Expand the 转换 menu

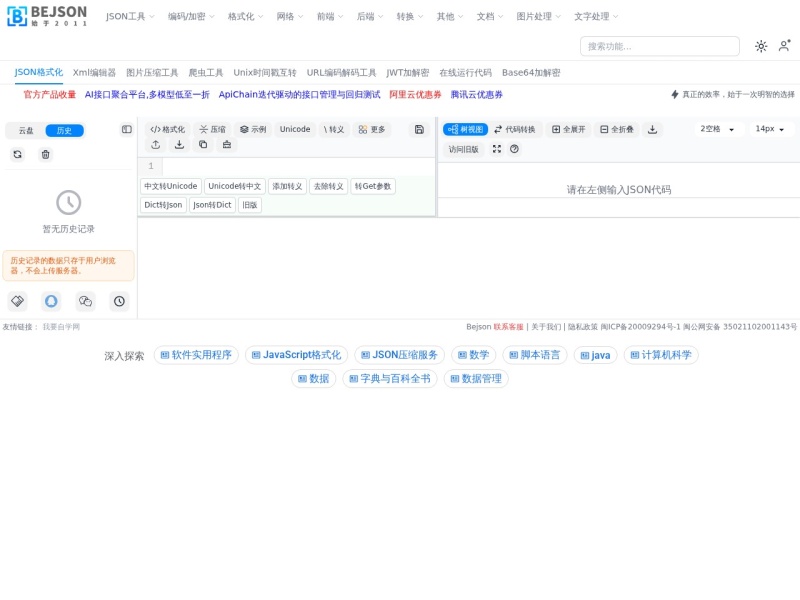coord(410,16)
